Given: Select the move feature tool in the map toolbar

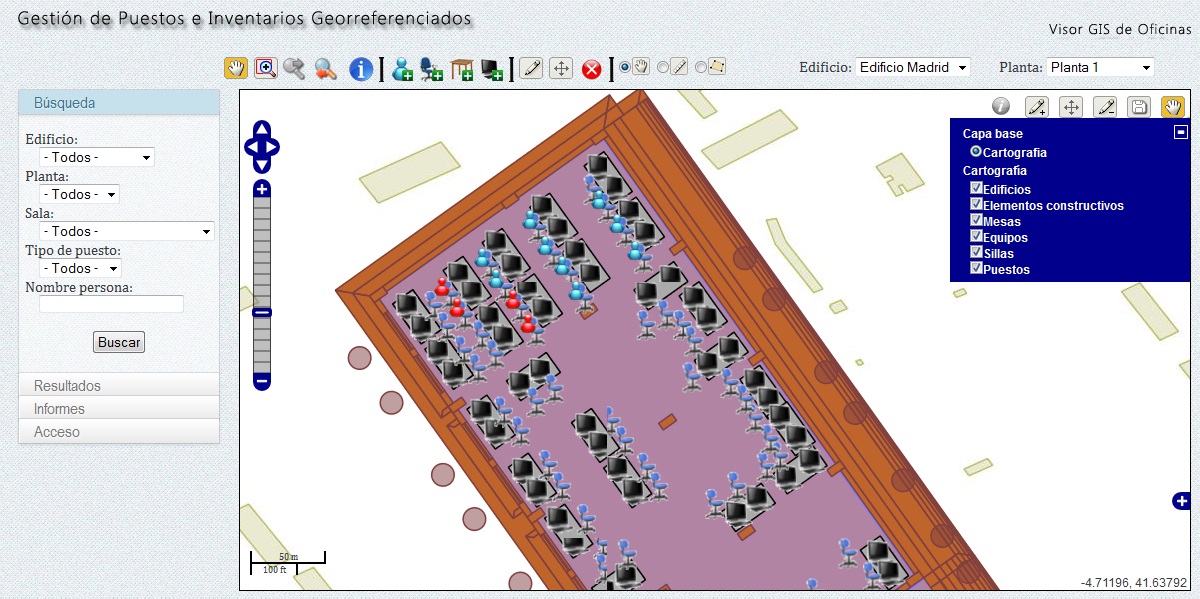Looking at the screenshot, I should pyautogui.click(x=1071, y=107).
